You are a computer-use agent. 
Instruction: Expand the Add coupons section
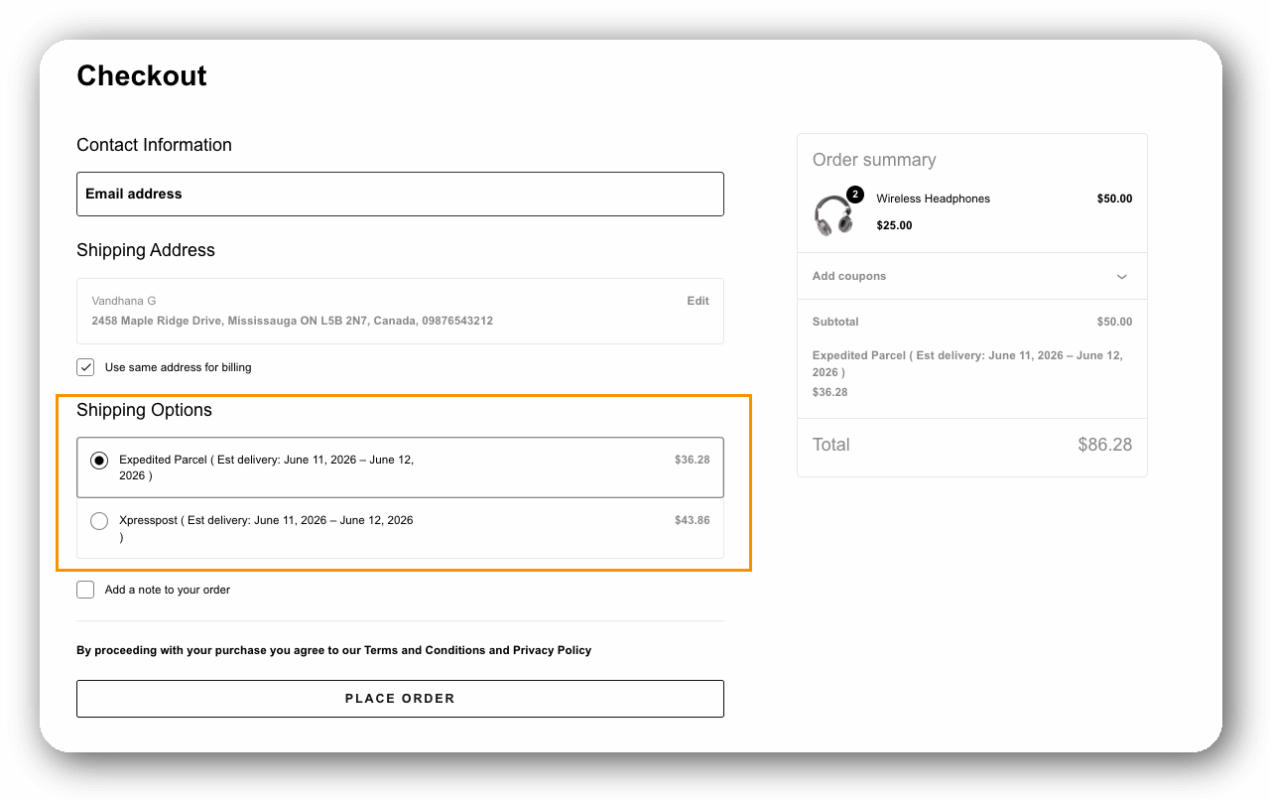pos(972,276)
